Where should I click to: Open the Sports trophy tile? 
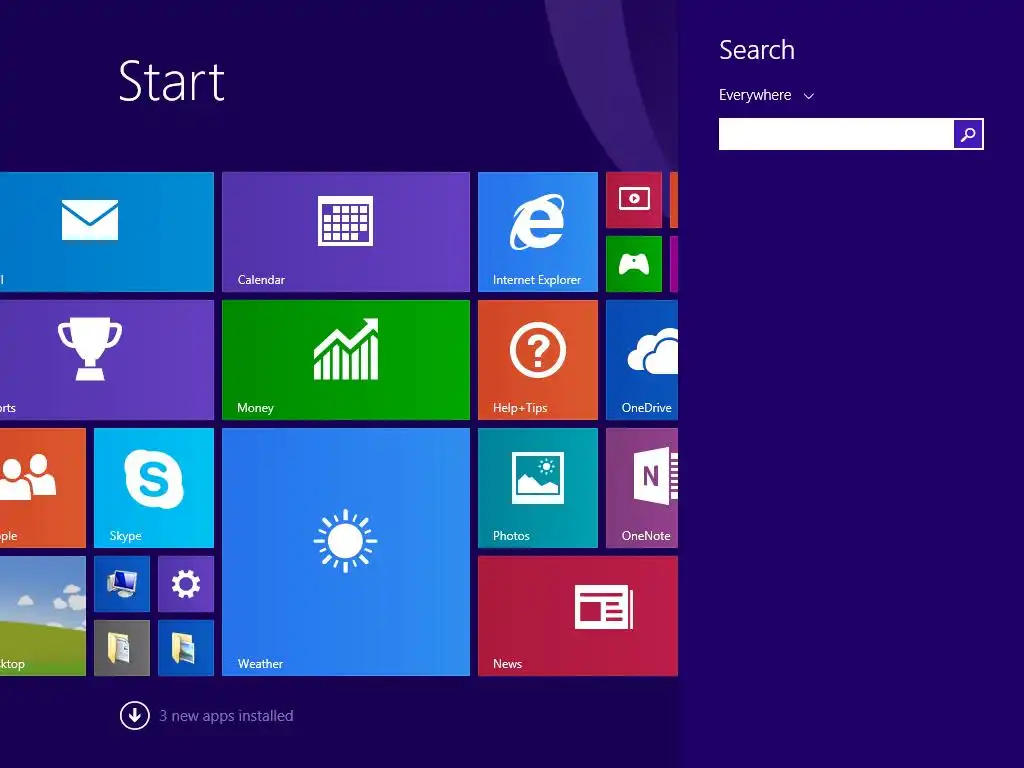click(106, 360)
